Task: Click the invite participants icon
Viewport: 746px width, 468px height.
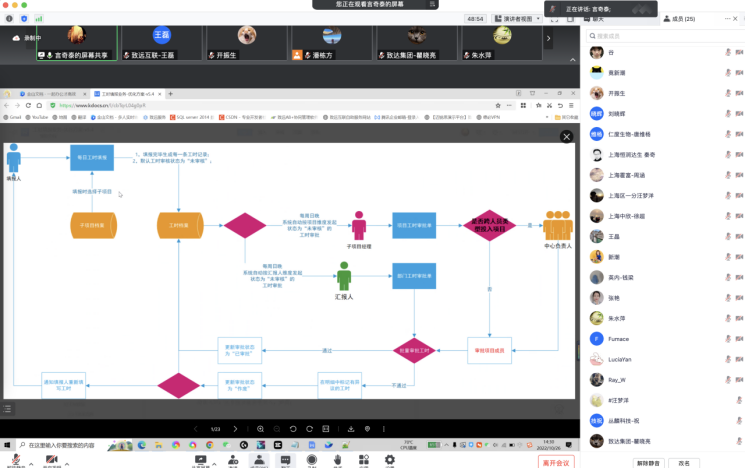Action: click(x=233, y=460)
